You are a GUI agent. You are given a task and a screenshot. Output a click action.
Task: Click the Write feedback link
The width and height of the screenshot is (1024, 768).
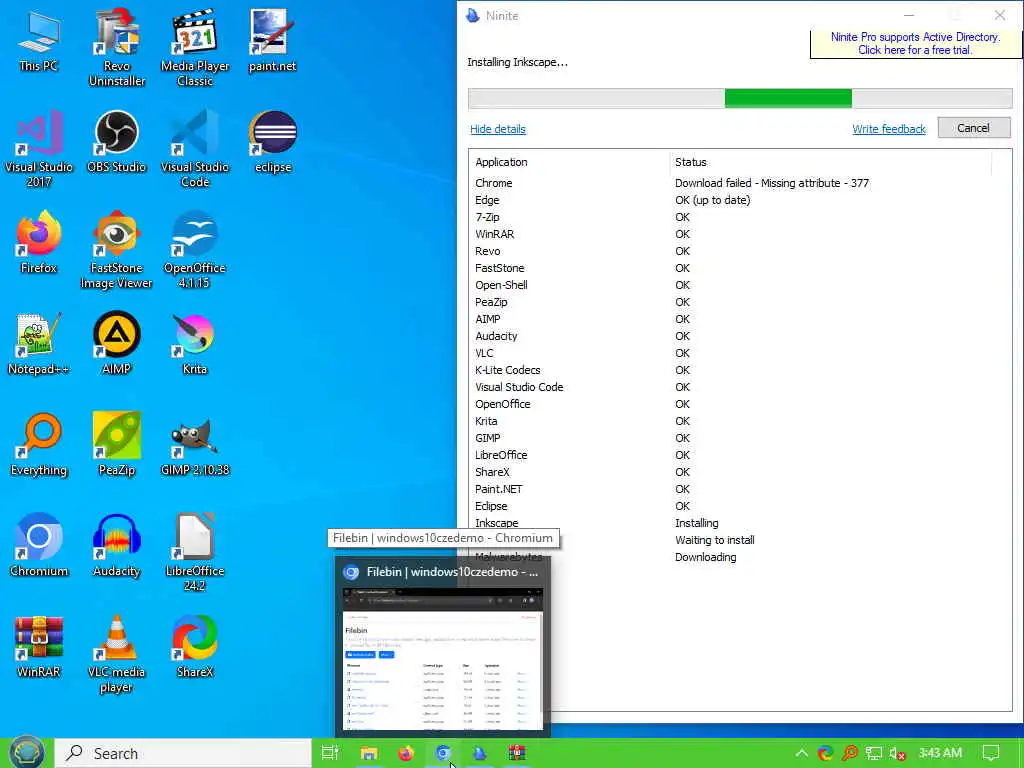point(889,129)
